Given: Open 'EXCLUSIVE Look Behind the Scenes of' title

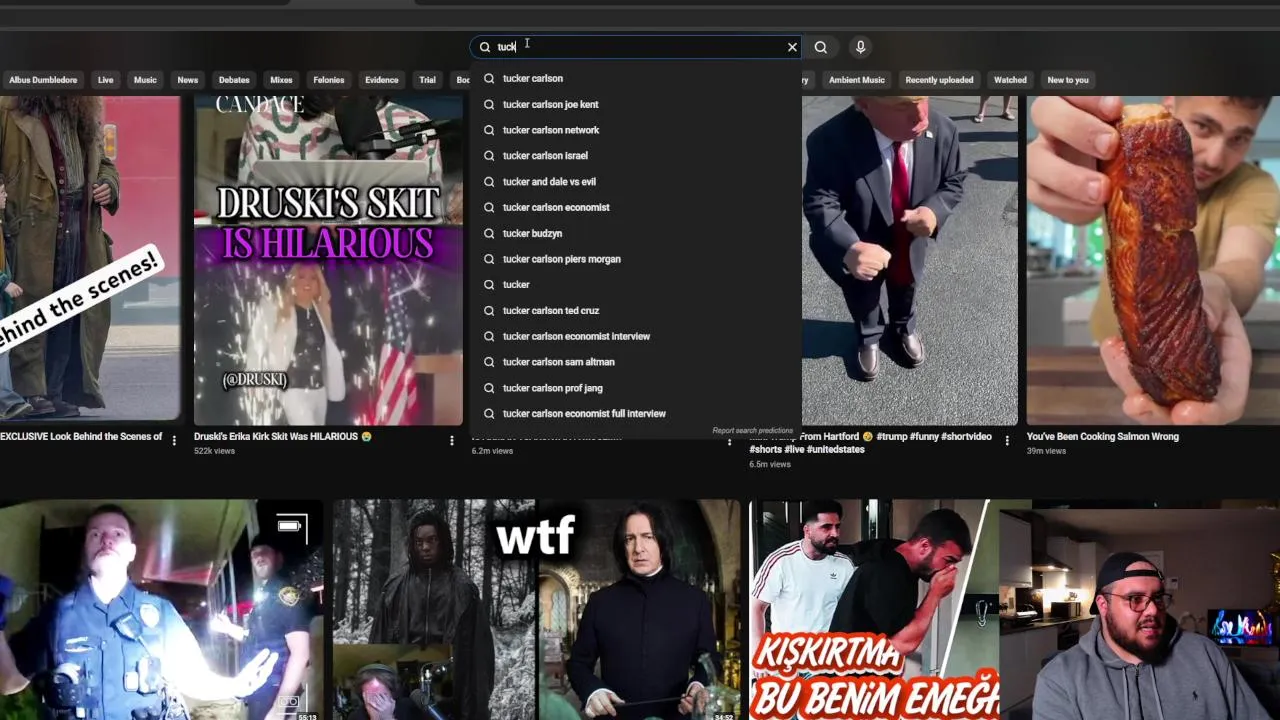Looking at the screenshot, I should pos(81,437).
